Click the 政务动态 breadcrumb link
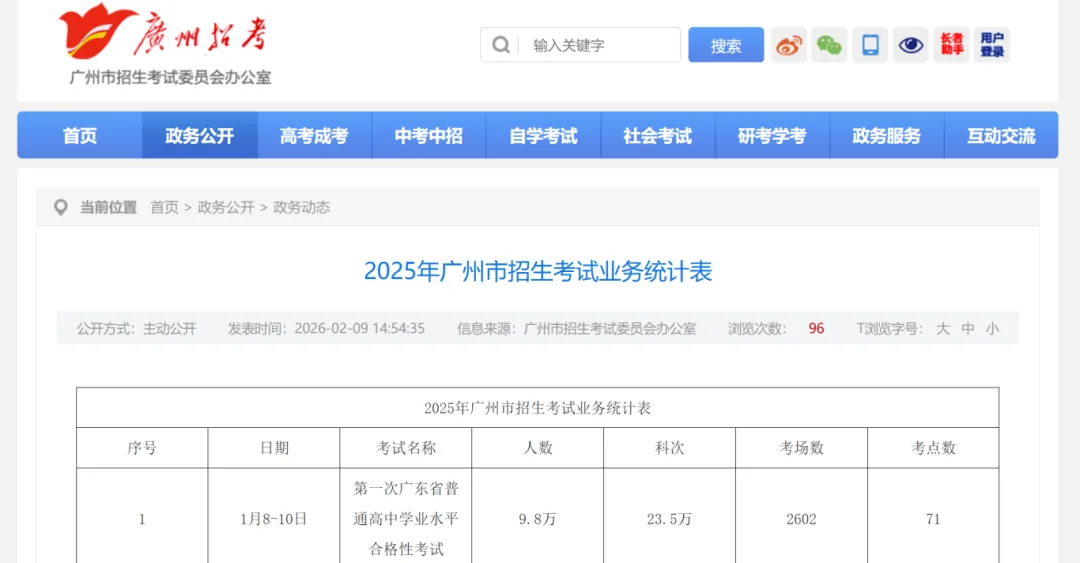The height and width of the screenshot is (563, 1080). coord(302,207)
